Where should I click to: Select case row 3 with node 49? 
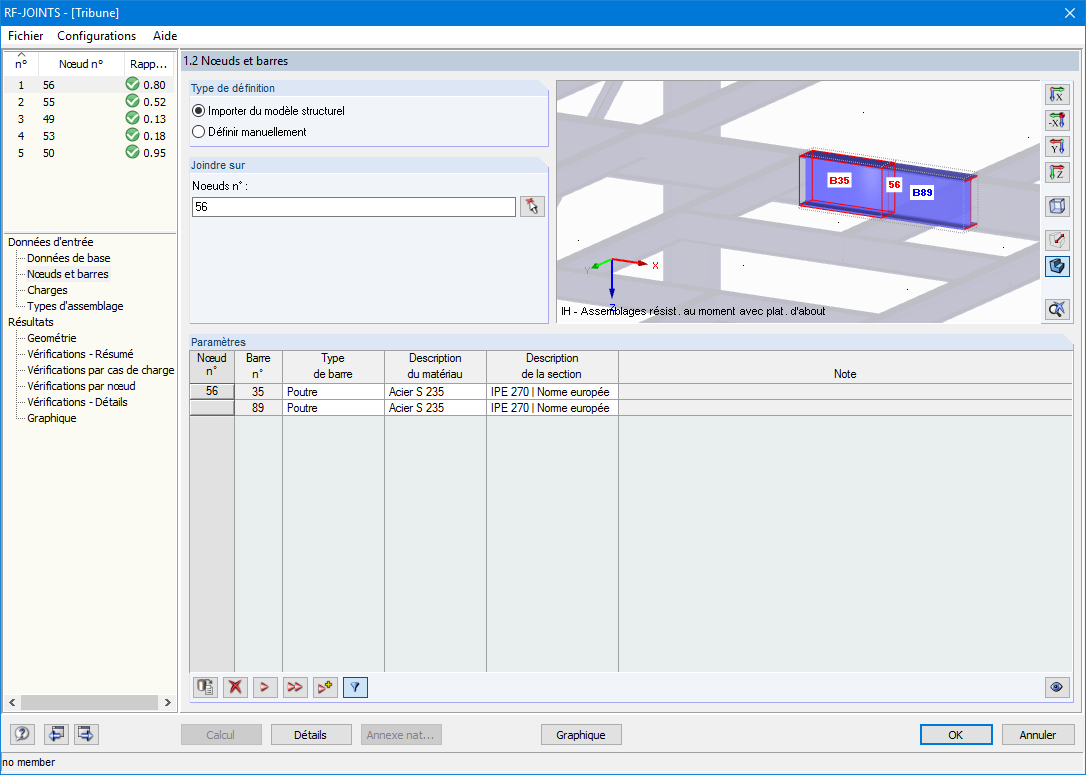89,118
